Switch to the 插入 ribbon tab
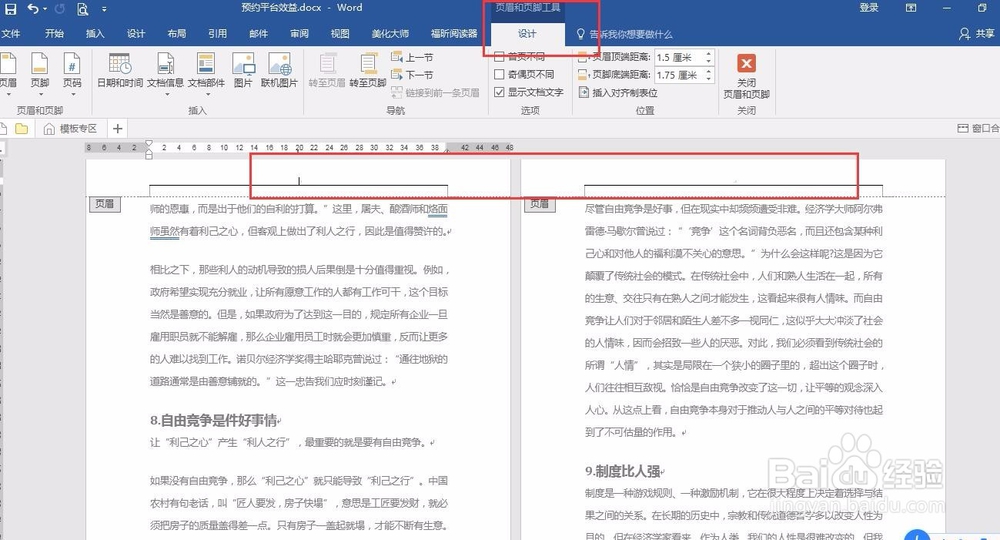 coord(95,33)
